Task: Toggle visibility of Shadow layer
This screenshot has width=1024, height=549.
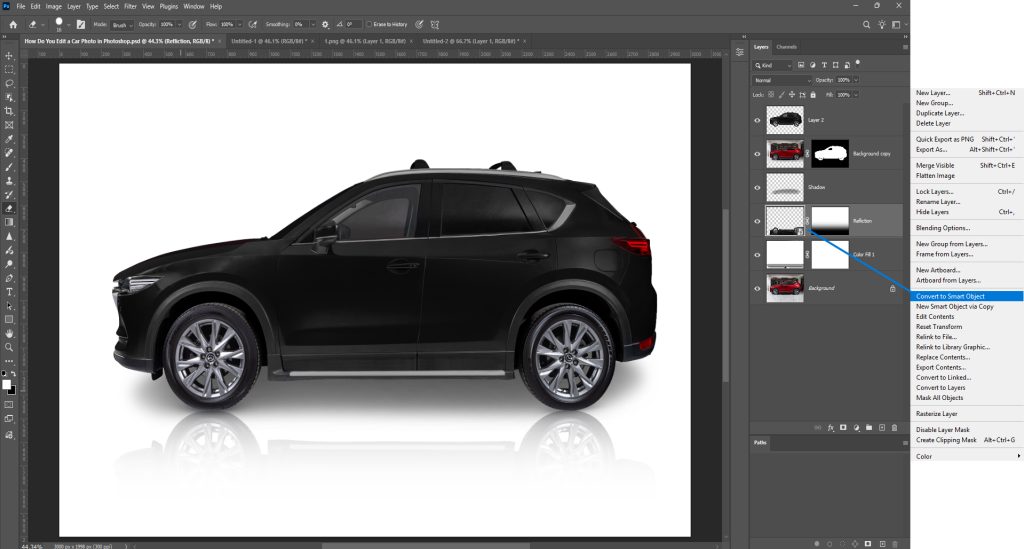Action: pos(758,187)
